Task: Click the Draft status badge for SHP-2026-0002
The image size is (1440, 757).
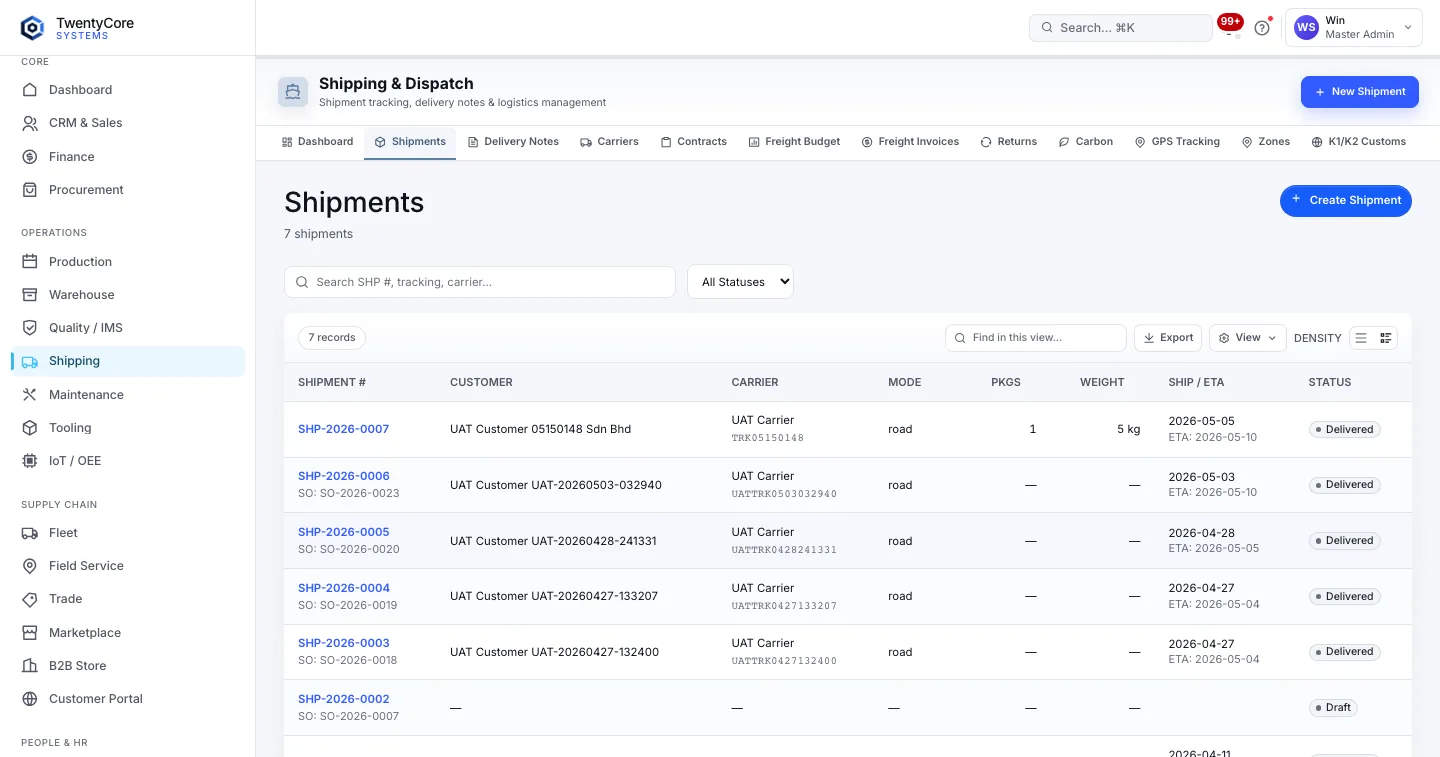Action: coord(1334,708)
